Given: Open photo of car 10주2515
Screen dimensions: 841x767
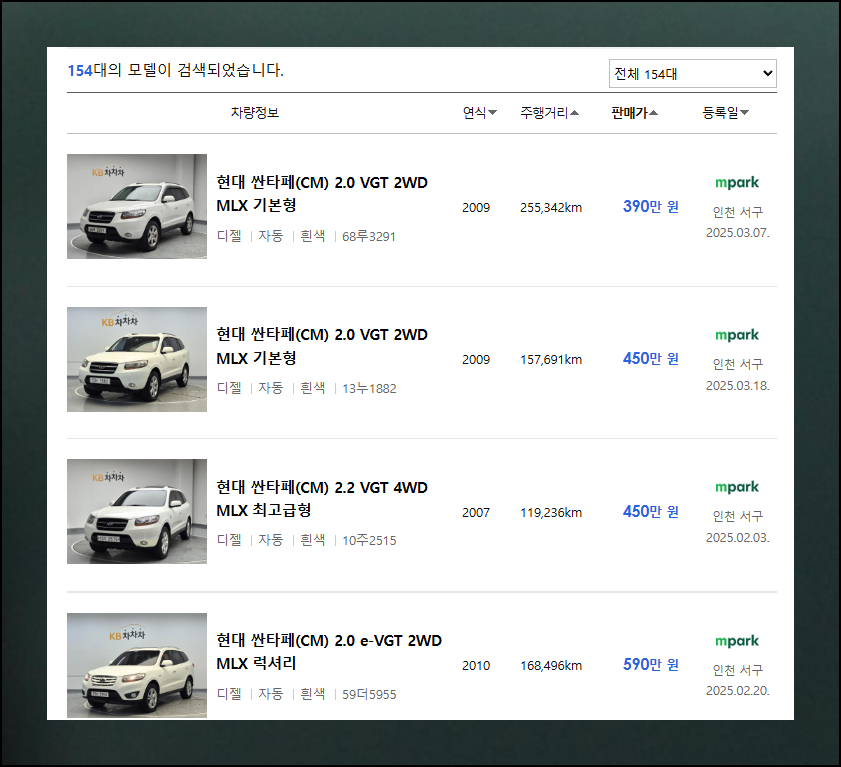Looking at the screenshot, I should coord(137,511).
